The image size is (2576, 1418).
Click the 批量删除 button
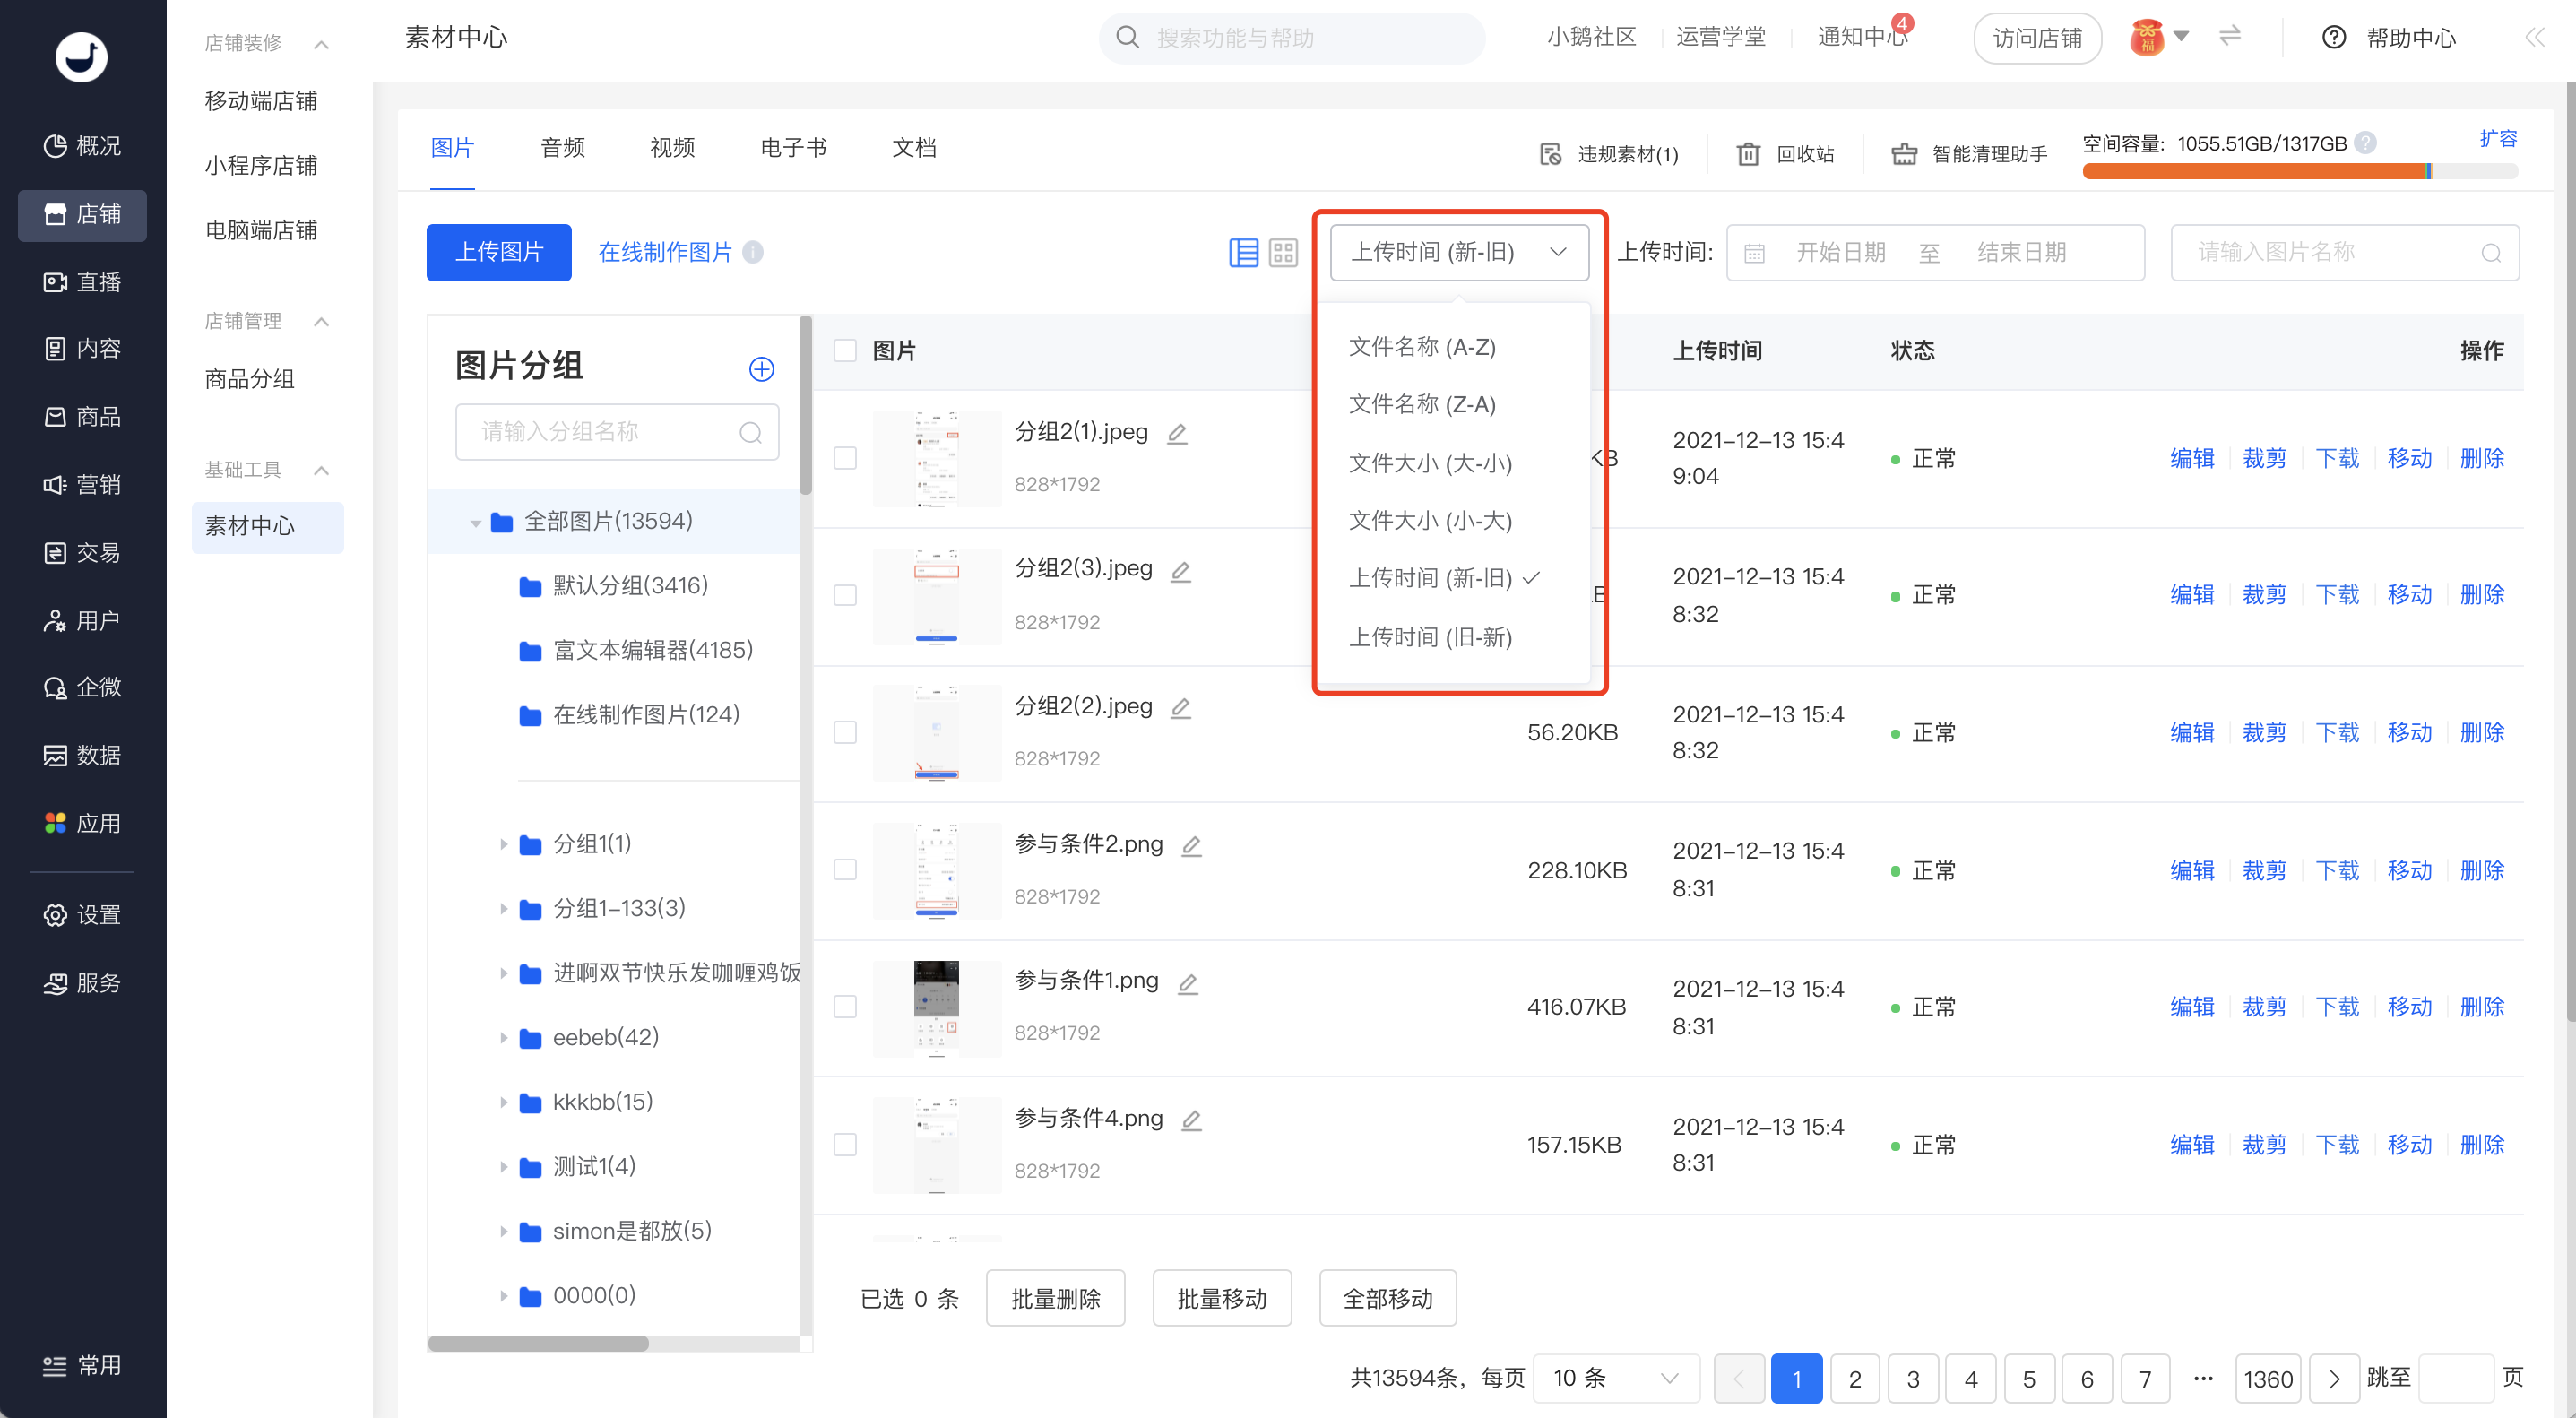click(x=1055, y=1299)
